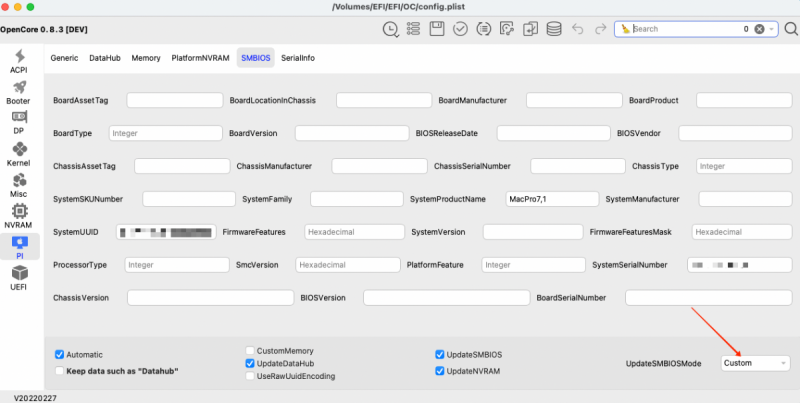Click the SystemVersion input field
Screen dimensions: 800x403
[x=533, y=232]
